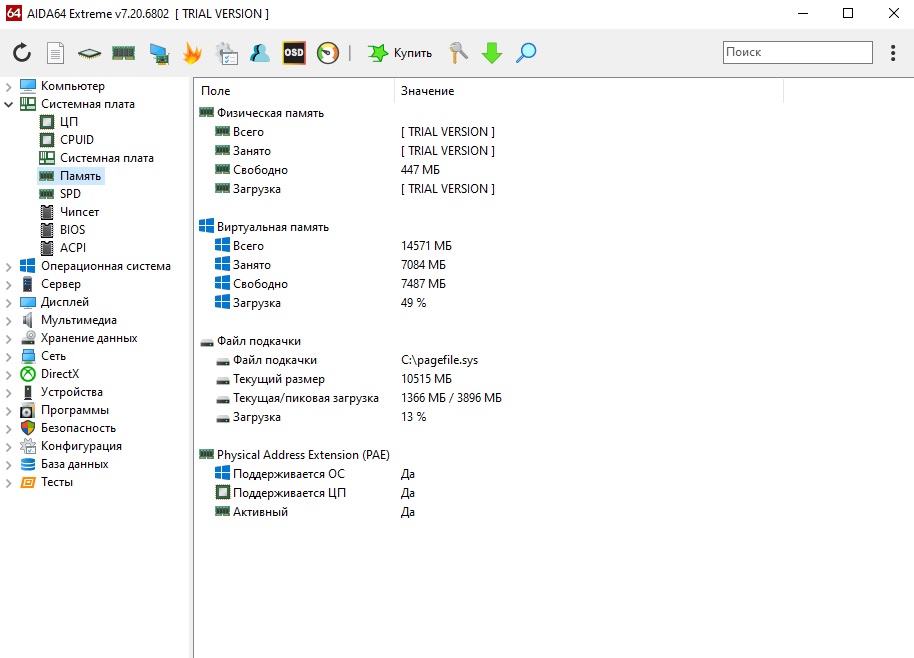Open the audit manager gear icon

[226, 53]
